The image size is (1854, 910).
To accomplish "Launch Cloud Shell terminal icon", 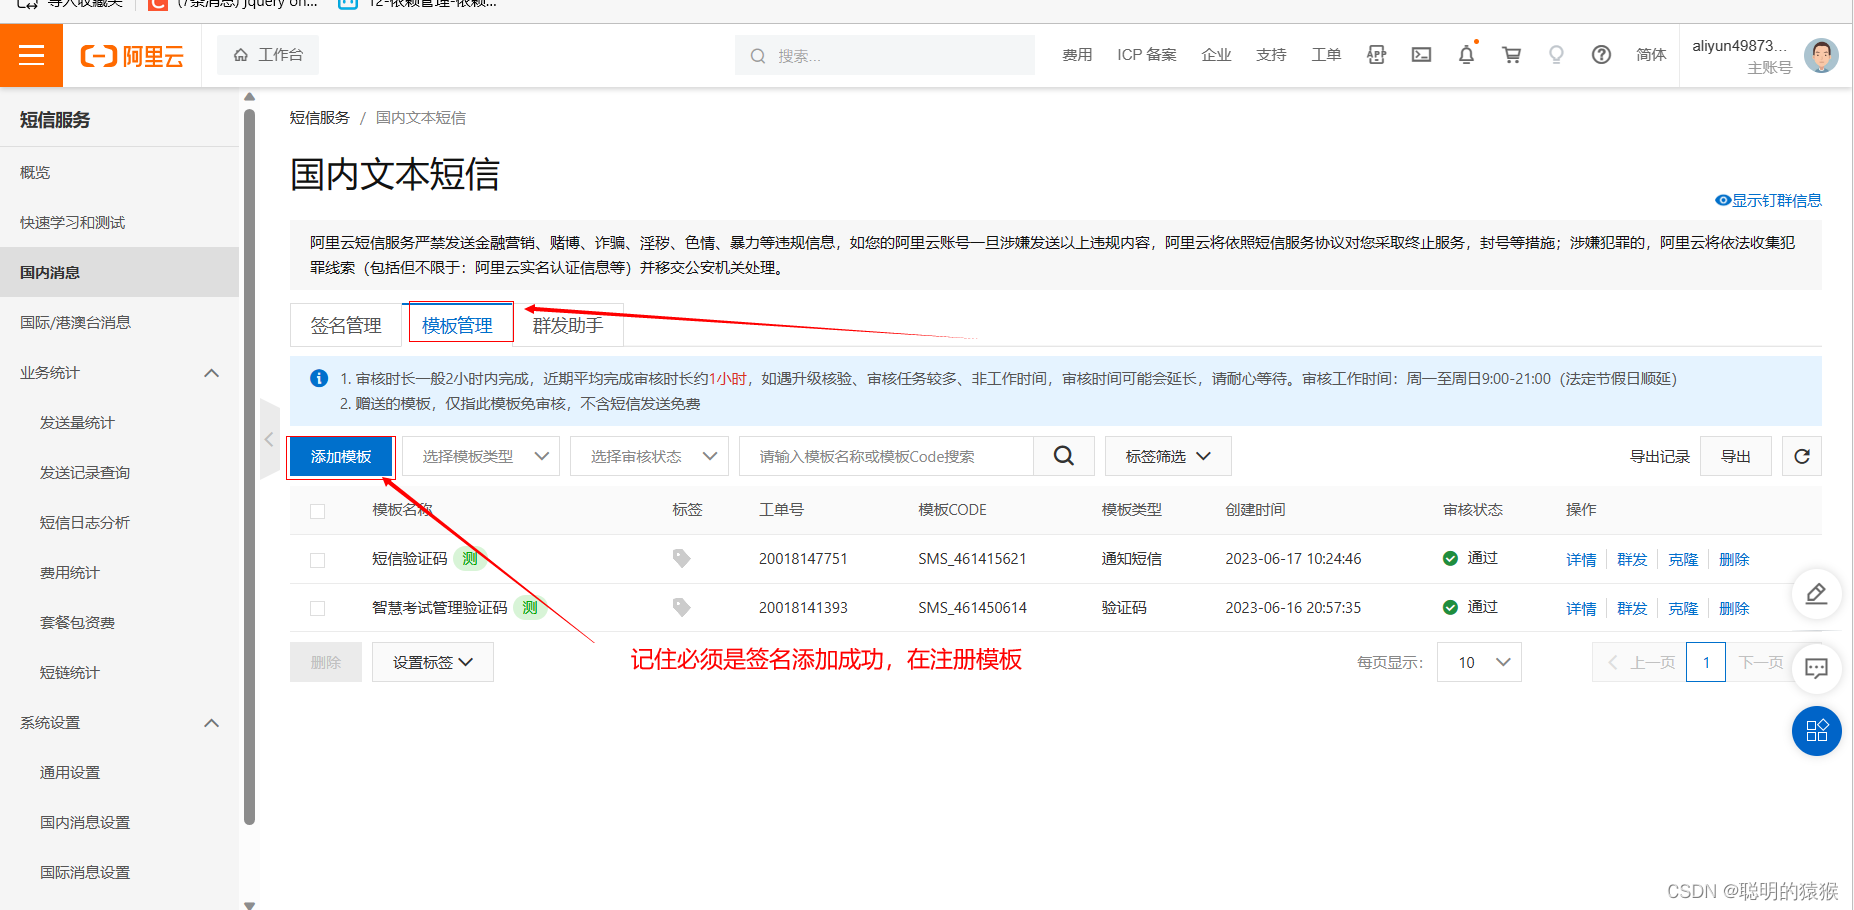I will click(x=1421, y=55).
